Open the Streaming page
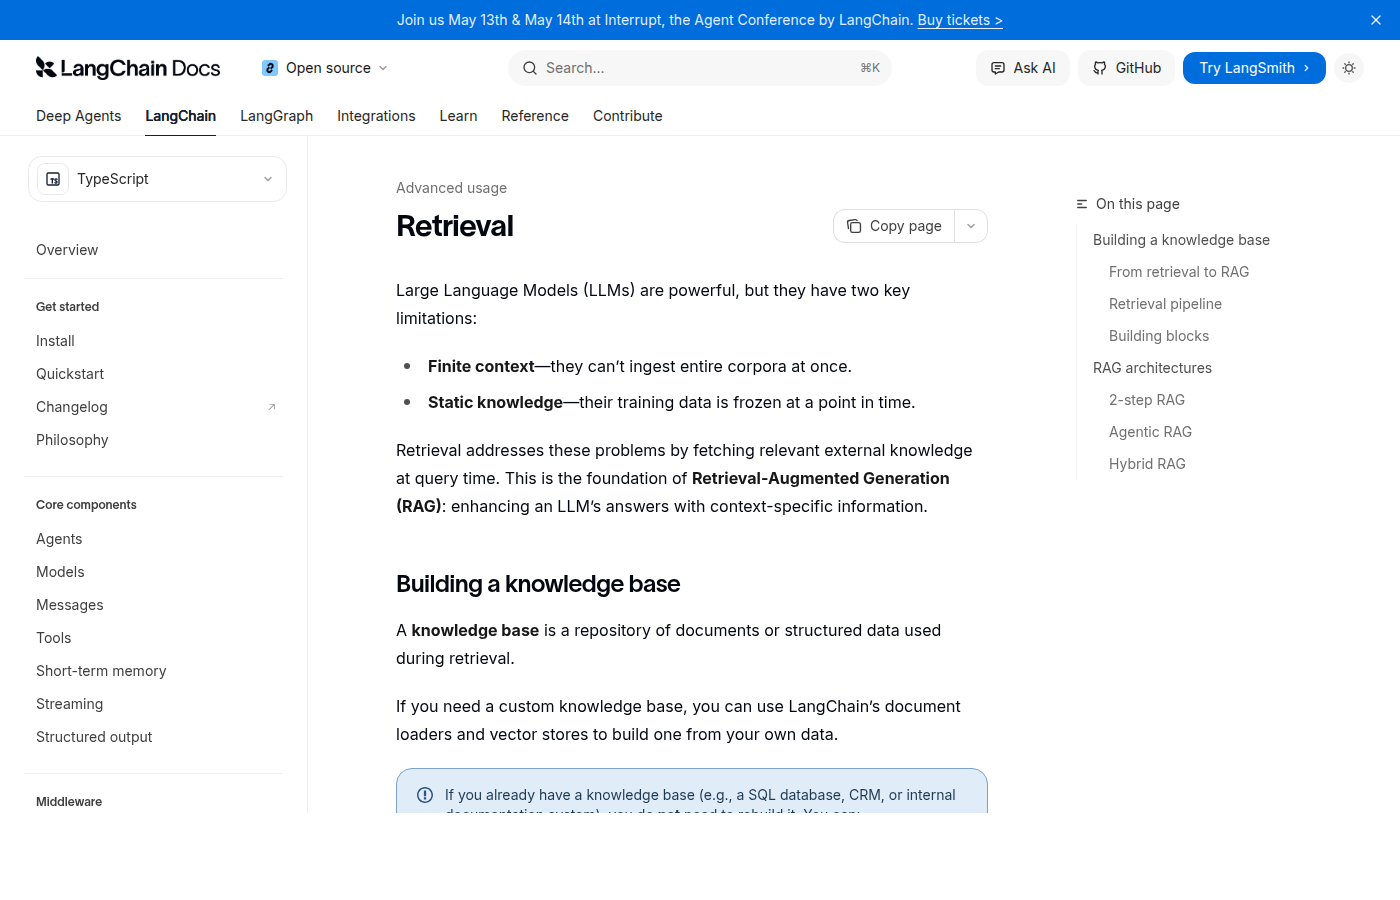The height and width of the screenshot is (900, 1400). coord(69,704)
